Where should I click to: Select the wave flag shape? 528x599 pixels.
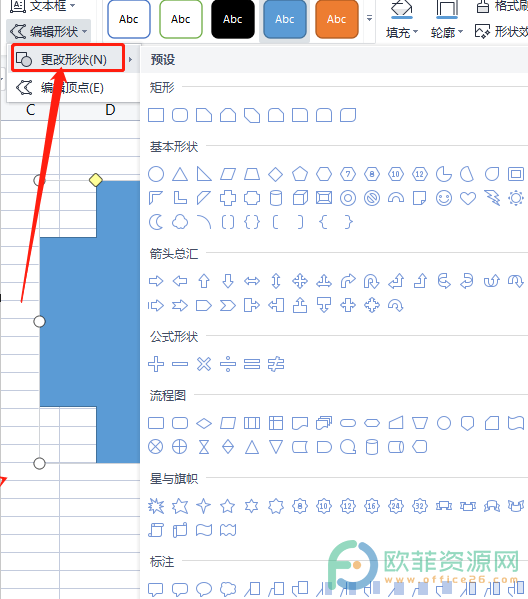204,530
